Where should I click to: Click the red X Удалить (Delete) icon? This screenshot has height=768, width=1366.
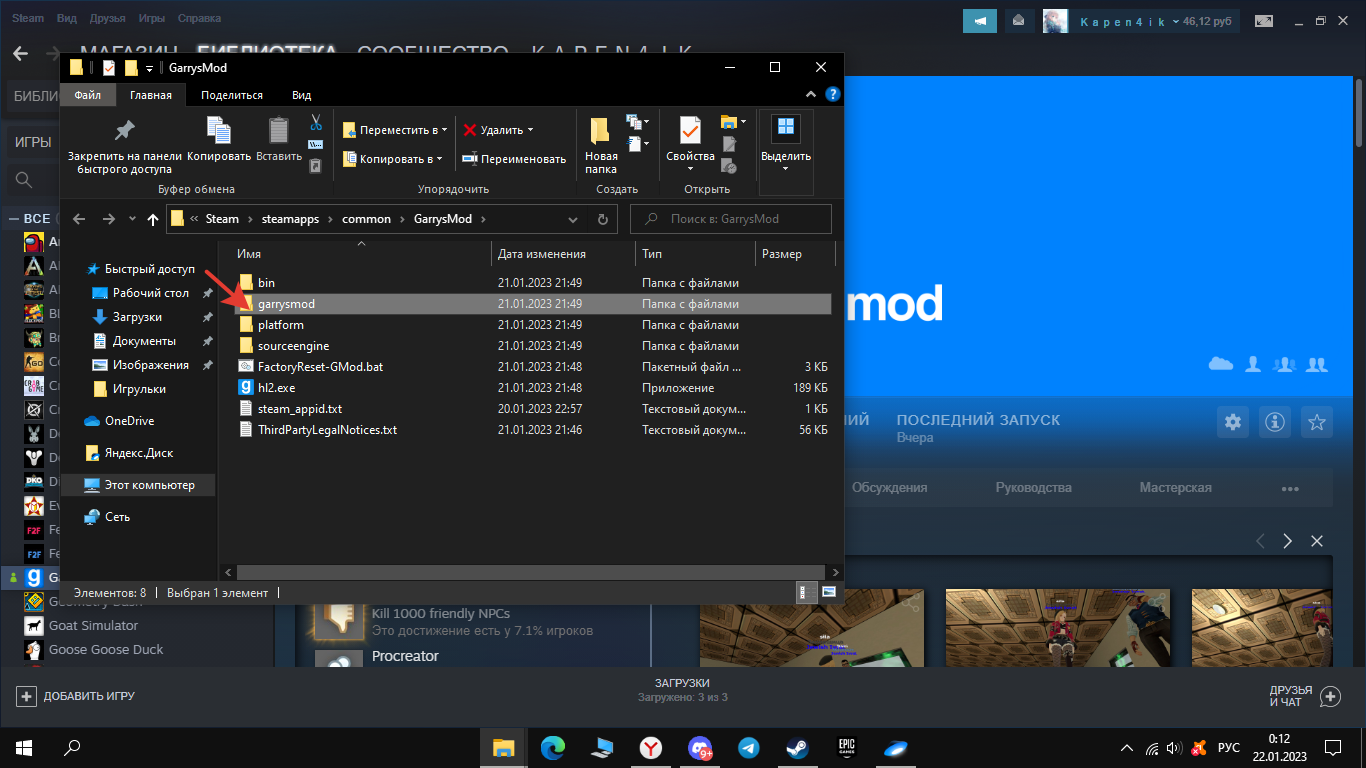tap(469, 130)
